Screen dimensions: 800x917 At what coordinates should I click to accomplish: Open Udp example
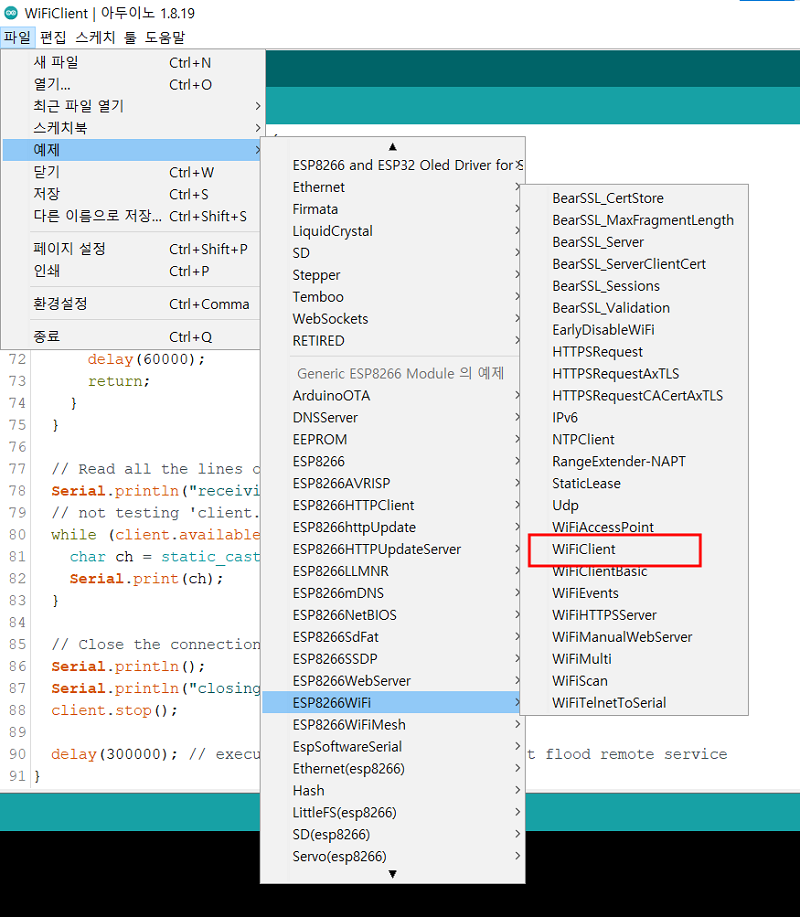[x=634, y=505]
